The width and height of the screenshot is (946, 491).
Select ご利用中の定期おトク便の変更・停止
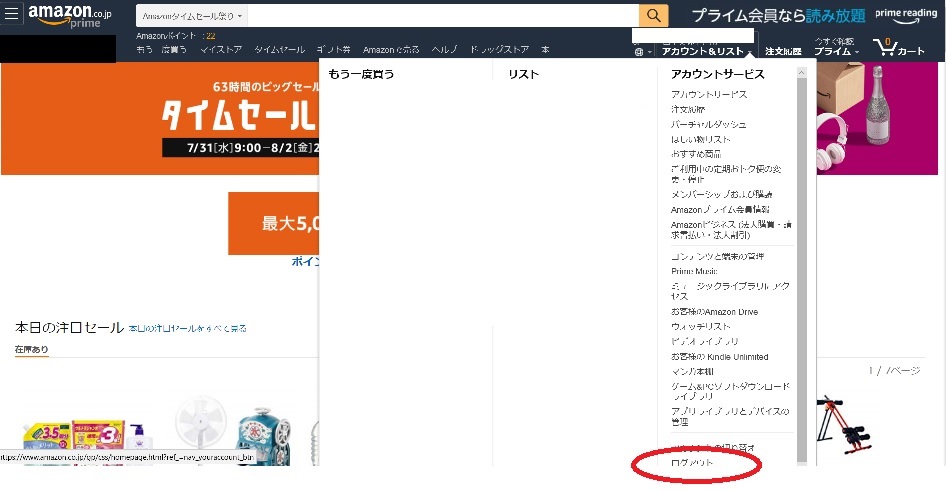pyautogui.click(x=726, y=174)
